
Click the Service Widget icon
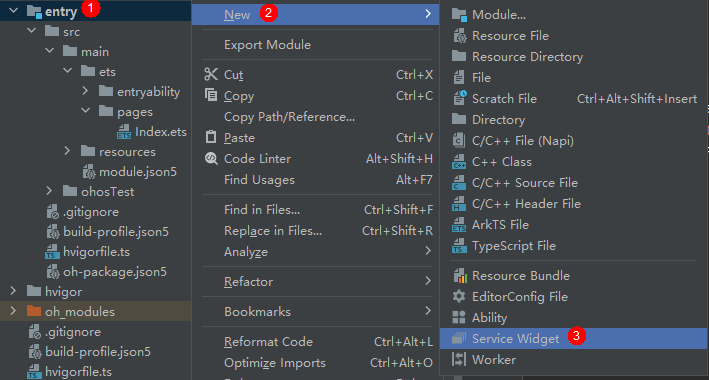coord(459,338)
